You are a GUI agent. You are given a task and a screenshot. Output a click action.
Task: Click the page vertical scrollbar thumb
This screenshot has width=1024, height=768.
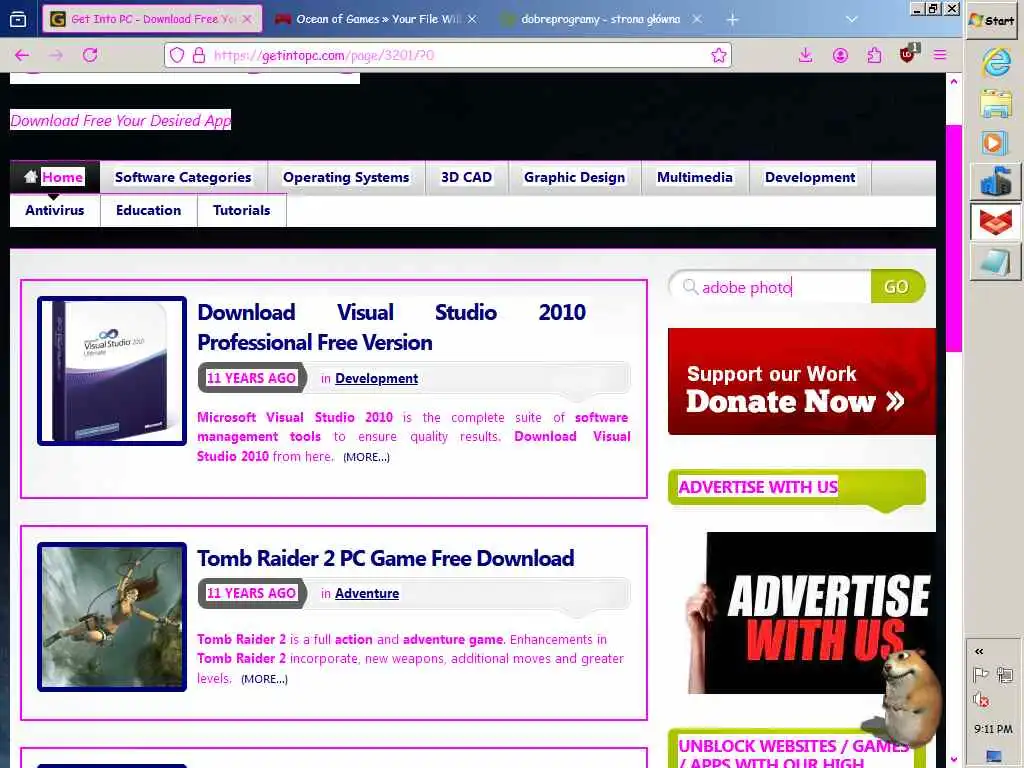pos(953,238)
